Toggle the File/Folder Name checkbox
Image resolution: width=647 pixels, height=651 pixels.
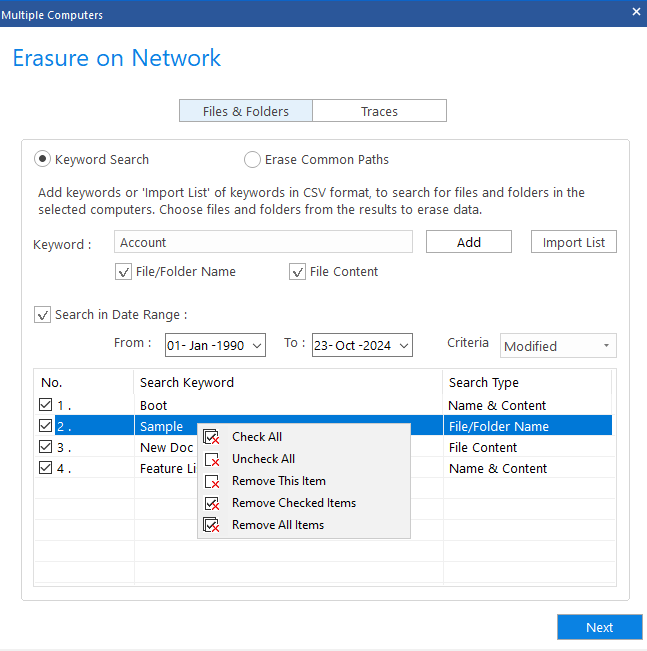pyautogui.click(x=123, y=272)
